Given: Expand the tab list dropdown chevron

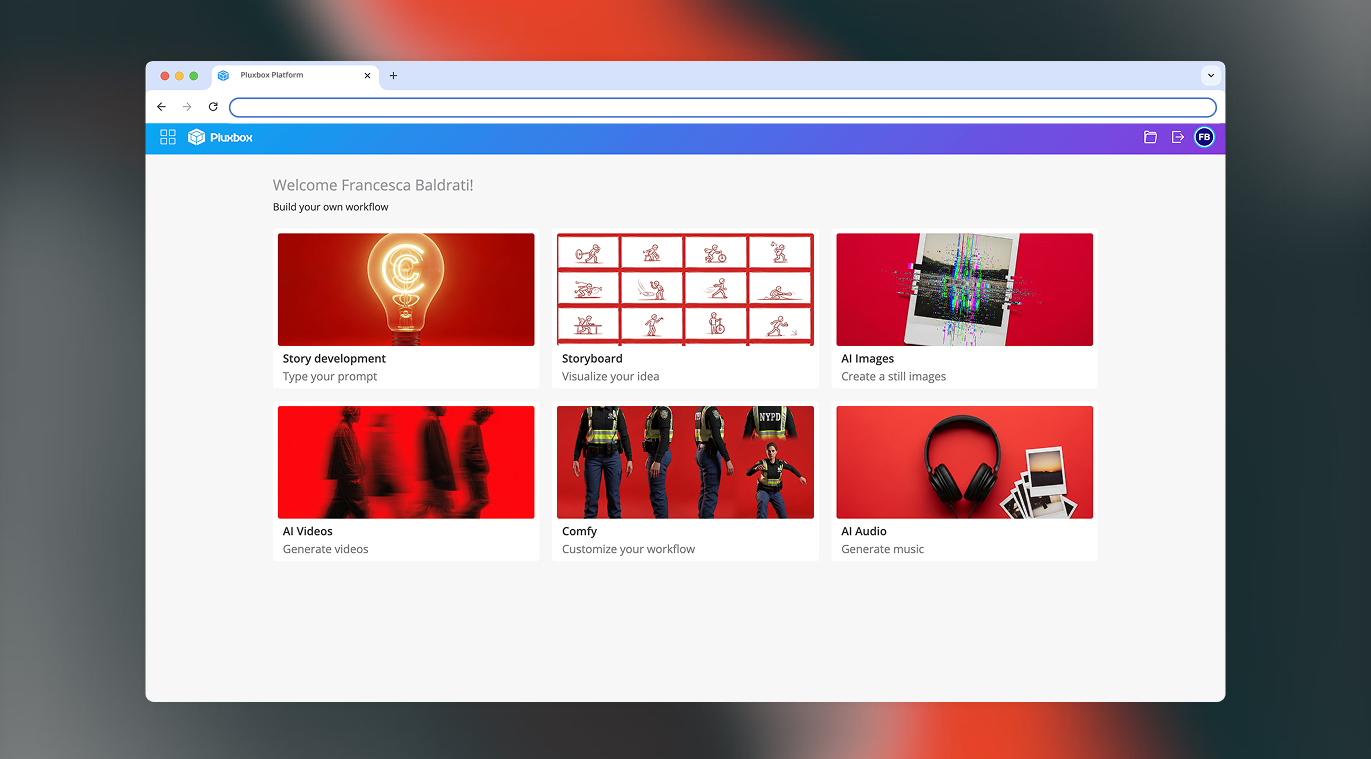Looking at the screenshot, I should tap(1210, 76).
